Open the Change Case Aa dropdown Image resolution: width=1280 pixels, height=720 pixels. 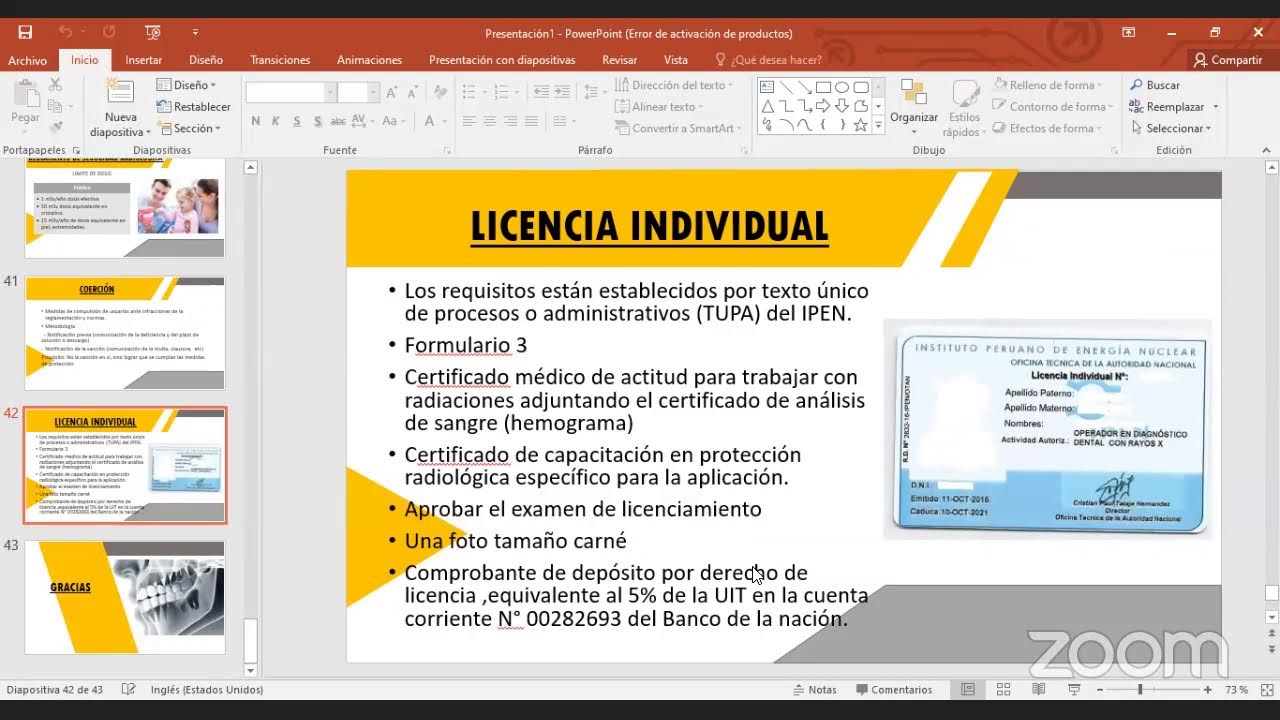coord(392,121)
